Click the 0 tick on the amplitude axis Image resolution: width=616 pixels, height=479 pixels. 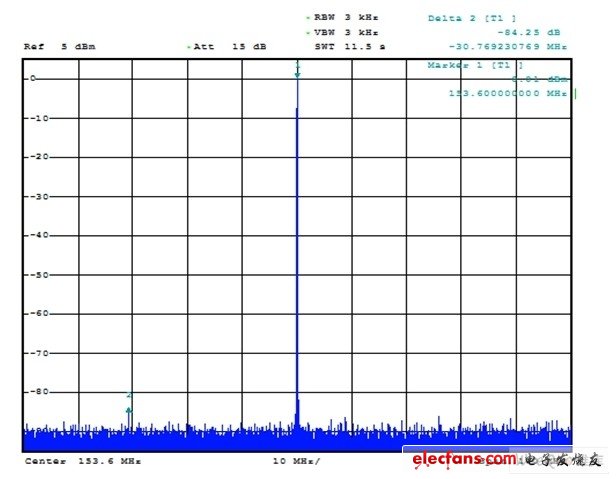[33, 78]
